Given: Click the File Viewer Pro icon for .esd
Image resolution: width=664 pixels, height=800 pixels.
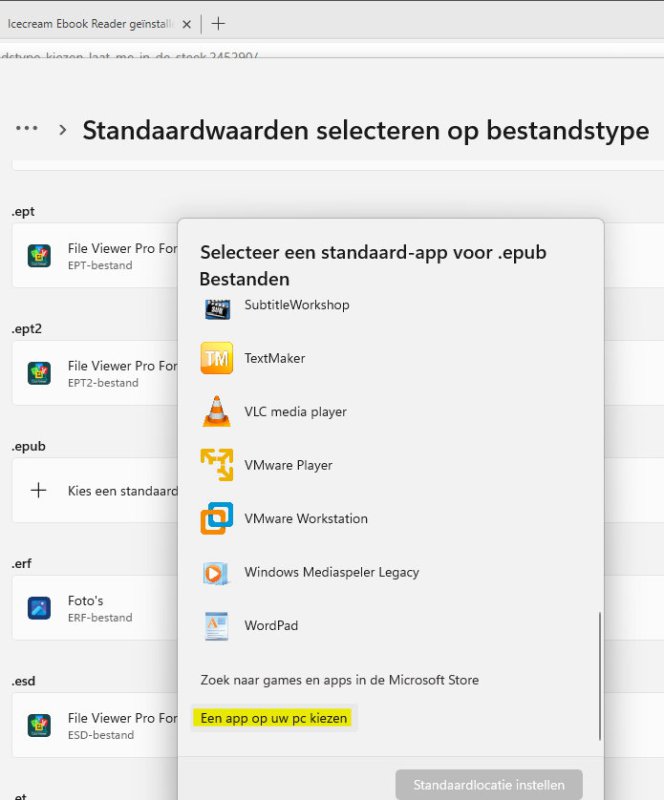Looking at the screenshot, I should coord(38,724).
